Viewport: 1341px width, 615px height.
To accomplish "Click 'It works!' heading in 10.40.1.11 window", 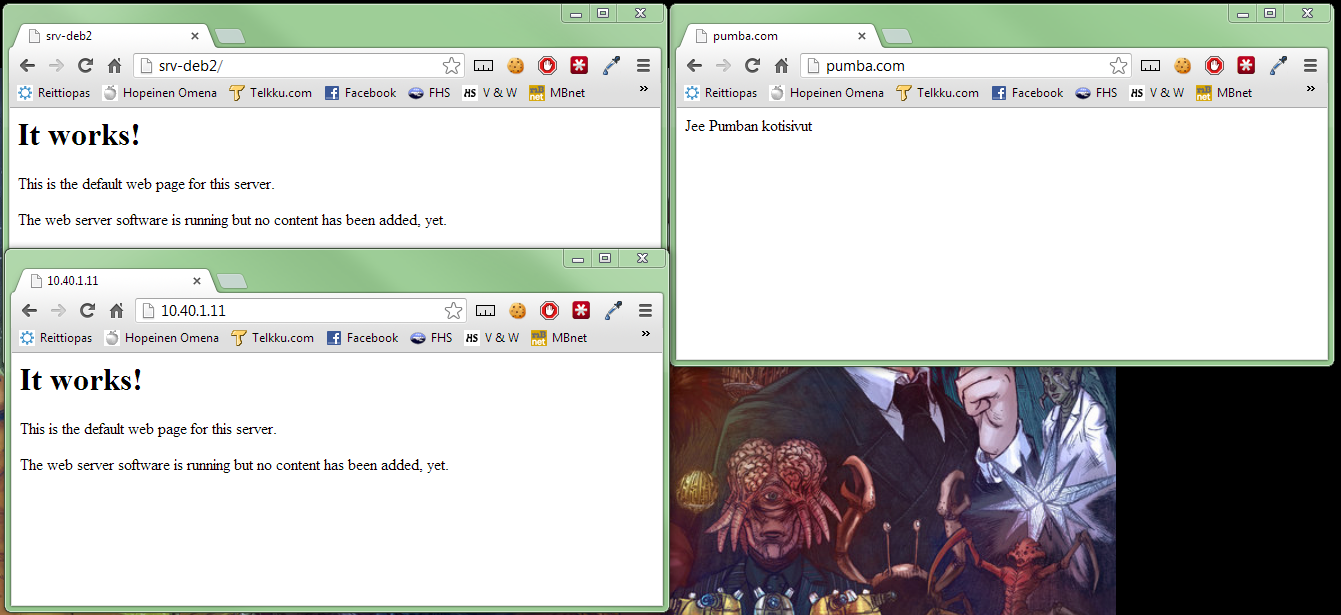I will click(81, 380).
